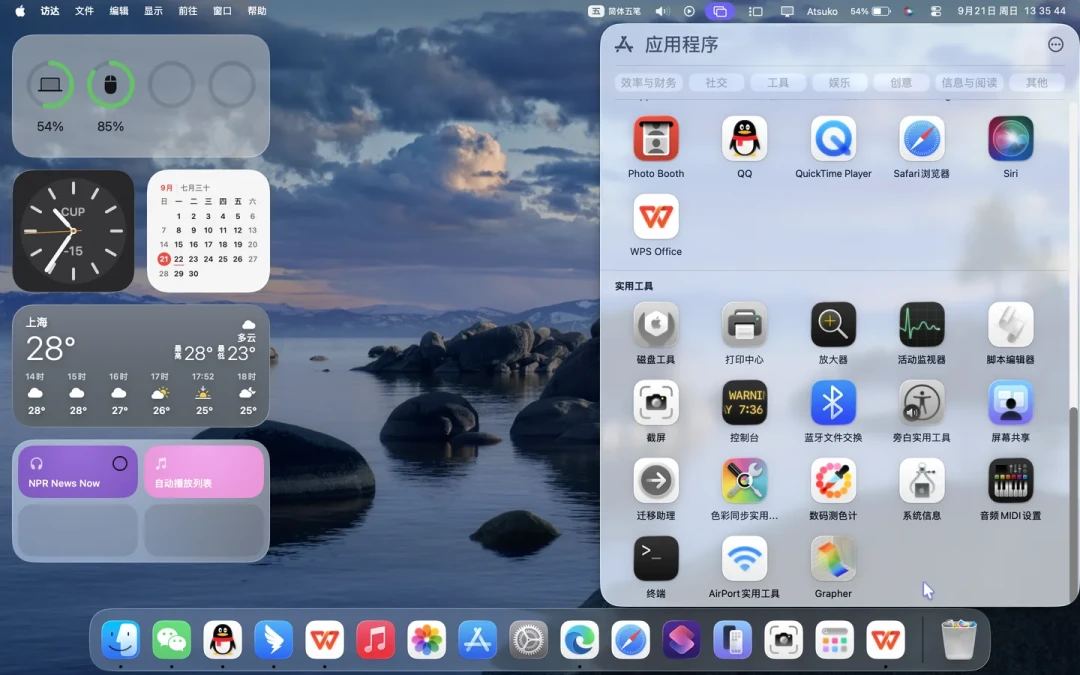Open 蓝牙文件交换 Bluetooth File Exchange

833,403
